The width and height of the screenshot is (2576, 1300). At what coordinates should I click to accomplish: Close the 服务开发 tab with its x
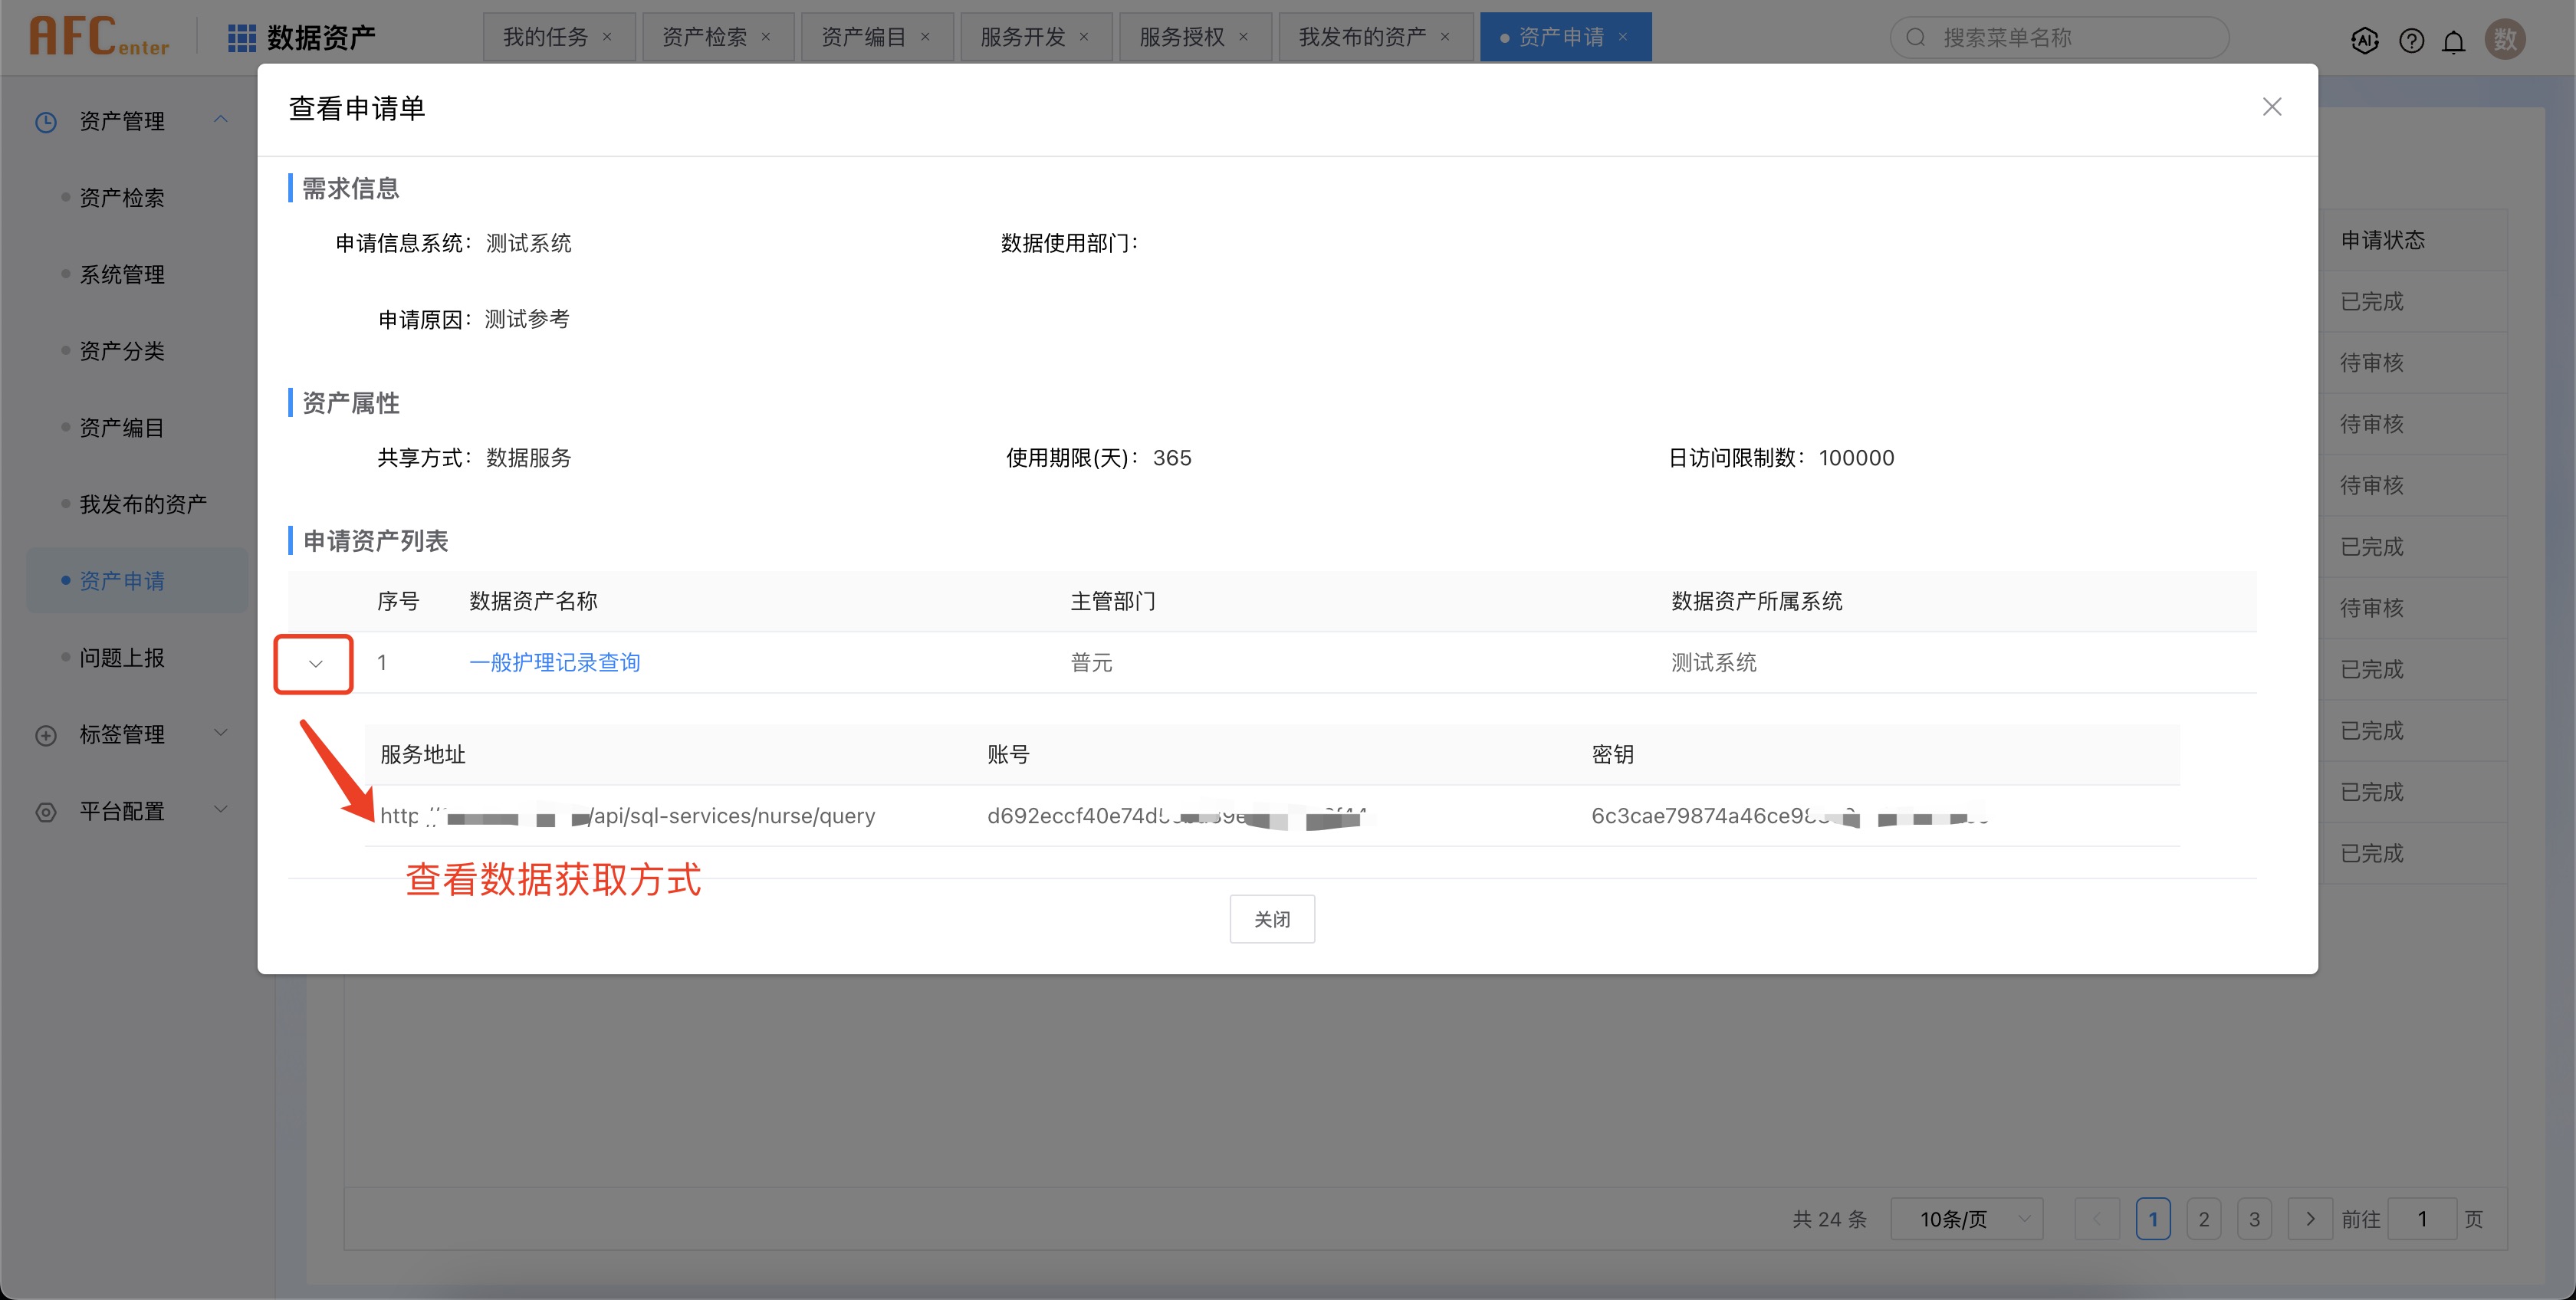(x=1084, y=37)
